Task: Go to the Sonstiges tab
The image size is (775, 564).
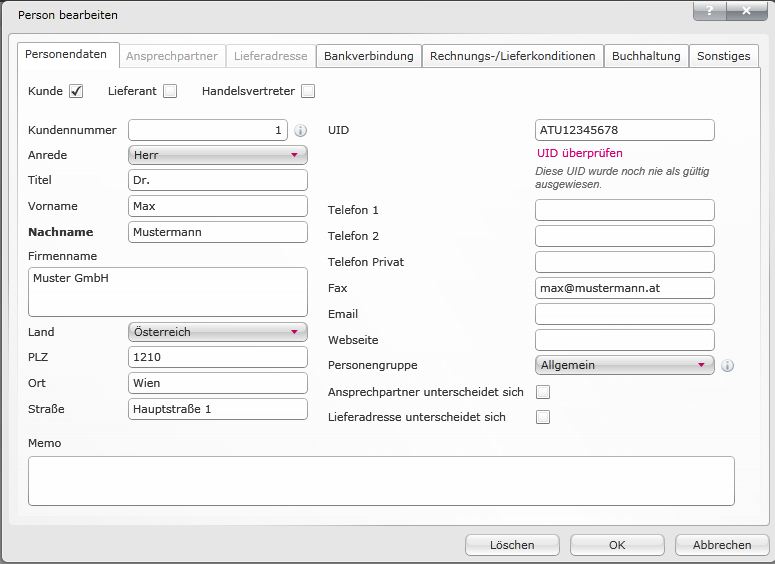Action: [723, 56]
